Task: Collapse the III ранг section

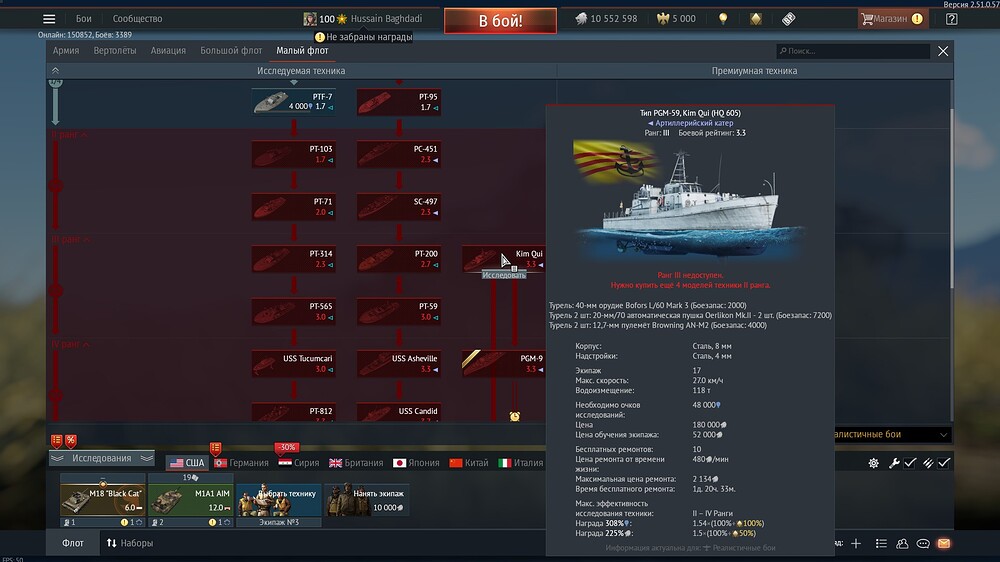Action: pyautogui.click(x=71, y=239)
